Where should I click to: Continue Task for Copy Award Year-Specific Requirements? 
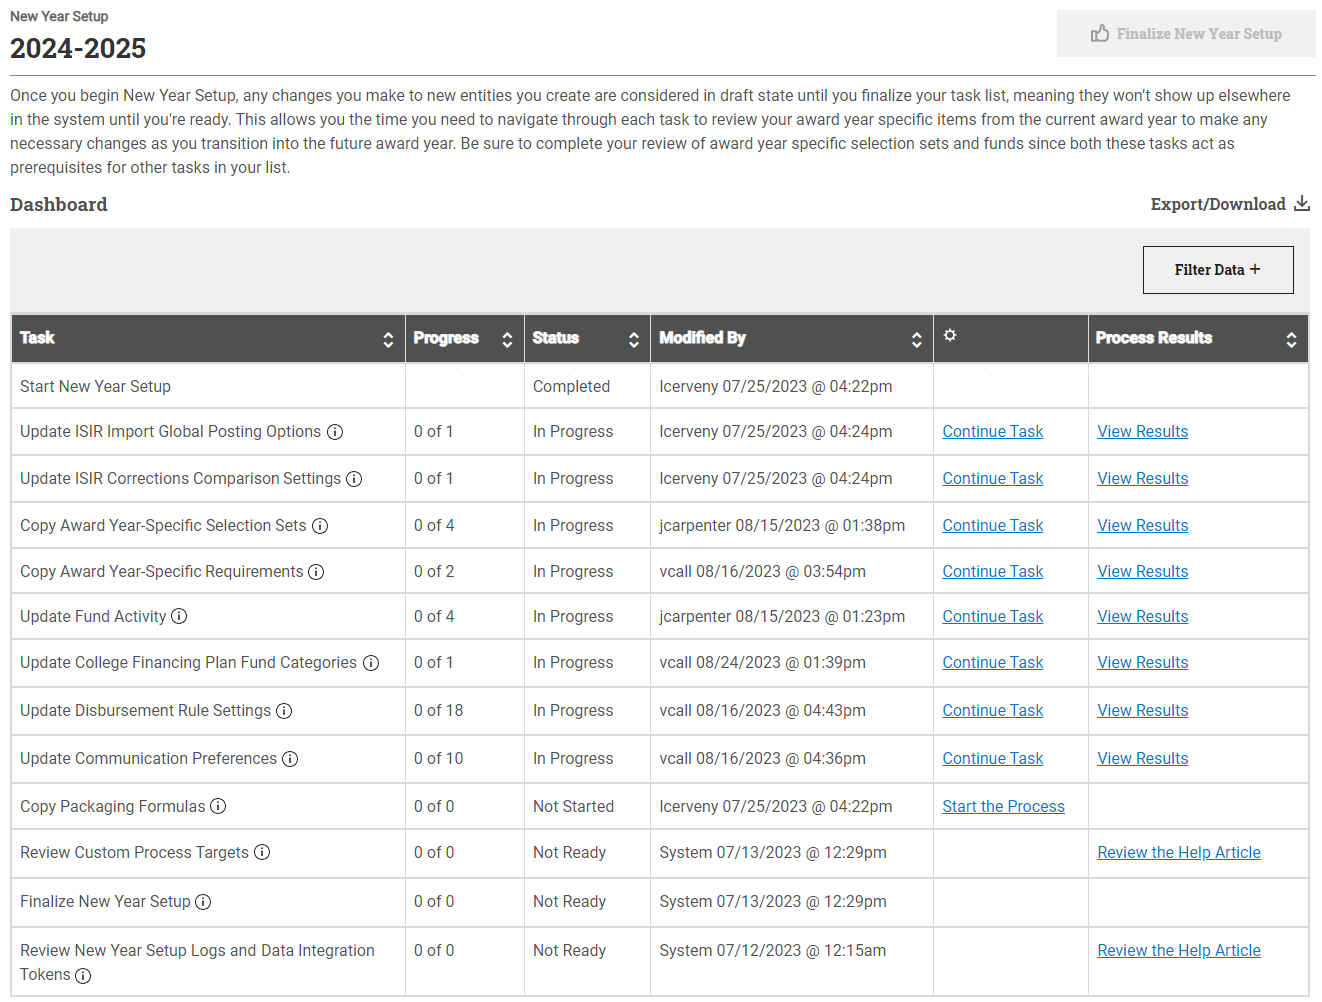992,572
